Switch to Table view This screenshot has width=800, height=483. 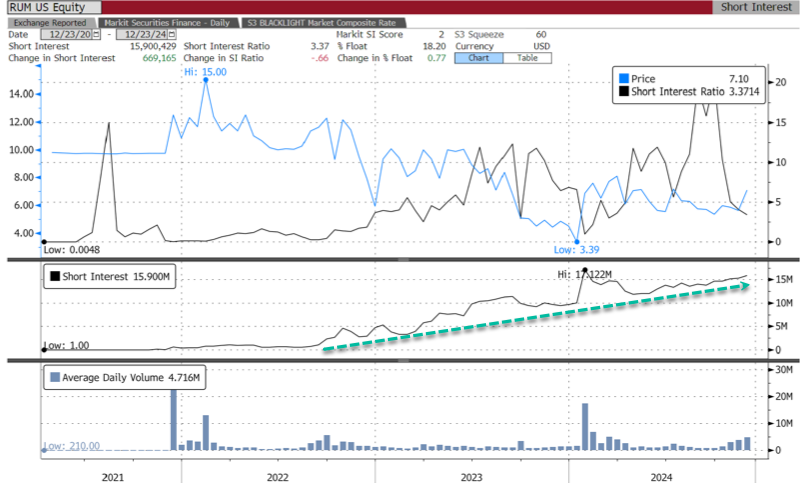coord(523,57)
